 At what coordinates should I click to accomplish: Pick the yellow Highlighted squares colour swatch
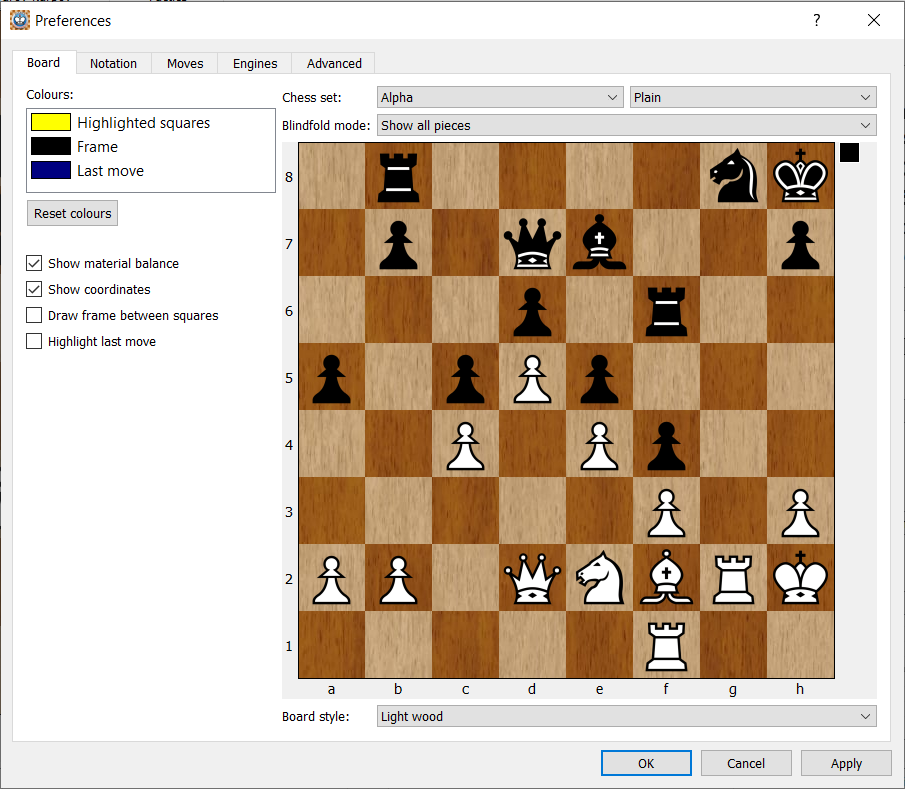51,123
